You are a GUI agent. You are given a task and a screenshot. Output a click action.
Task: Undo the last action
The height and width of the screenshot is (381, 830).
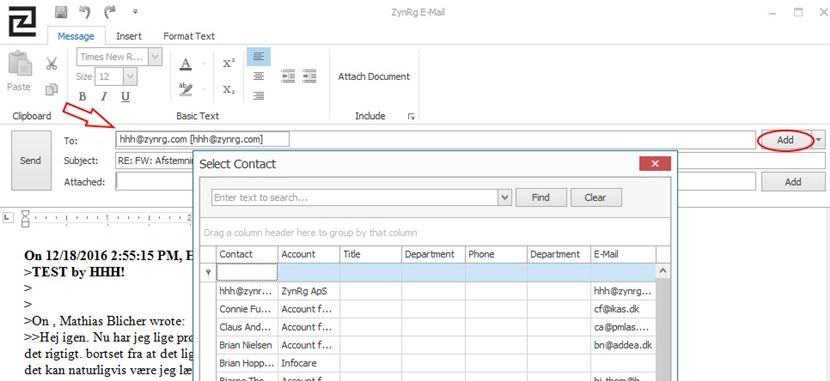tap(84, 12)
